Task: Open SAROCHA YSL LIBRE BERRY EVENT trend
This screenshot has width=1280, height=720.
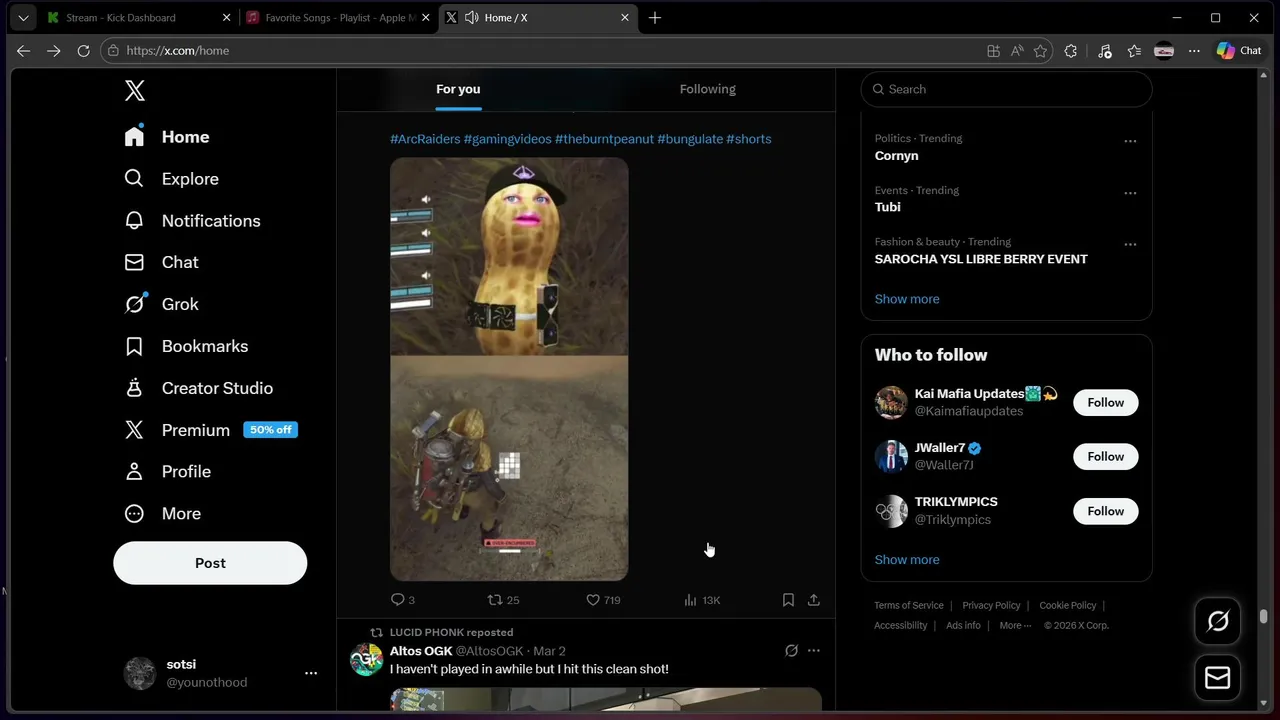Action: click(x=981, y=259)
